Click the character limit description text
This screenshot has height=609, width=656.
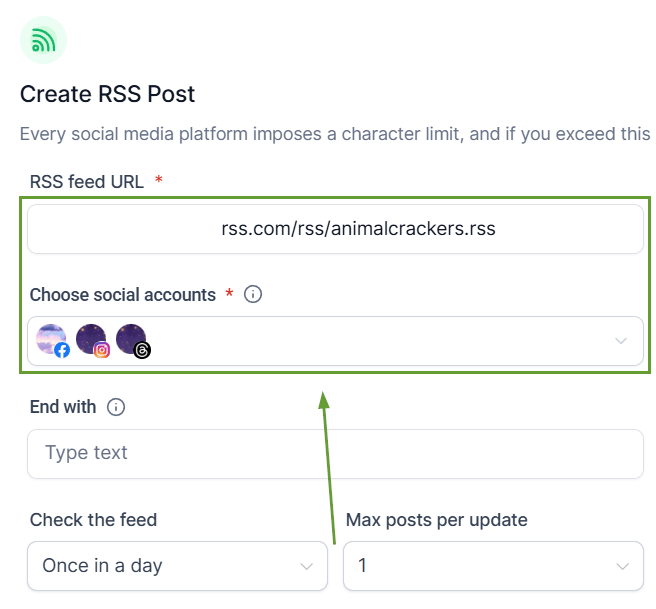(335, 134)
